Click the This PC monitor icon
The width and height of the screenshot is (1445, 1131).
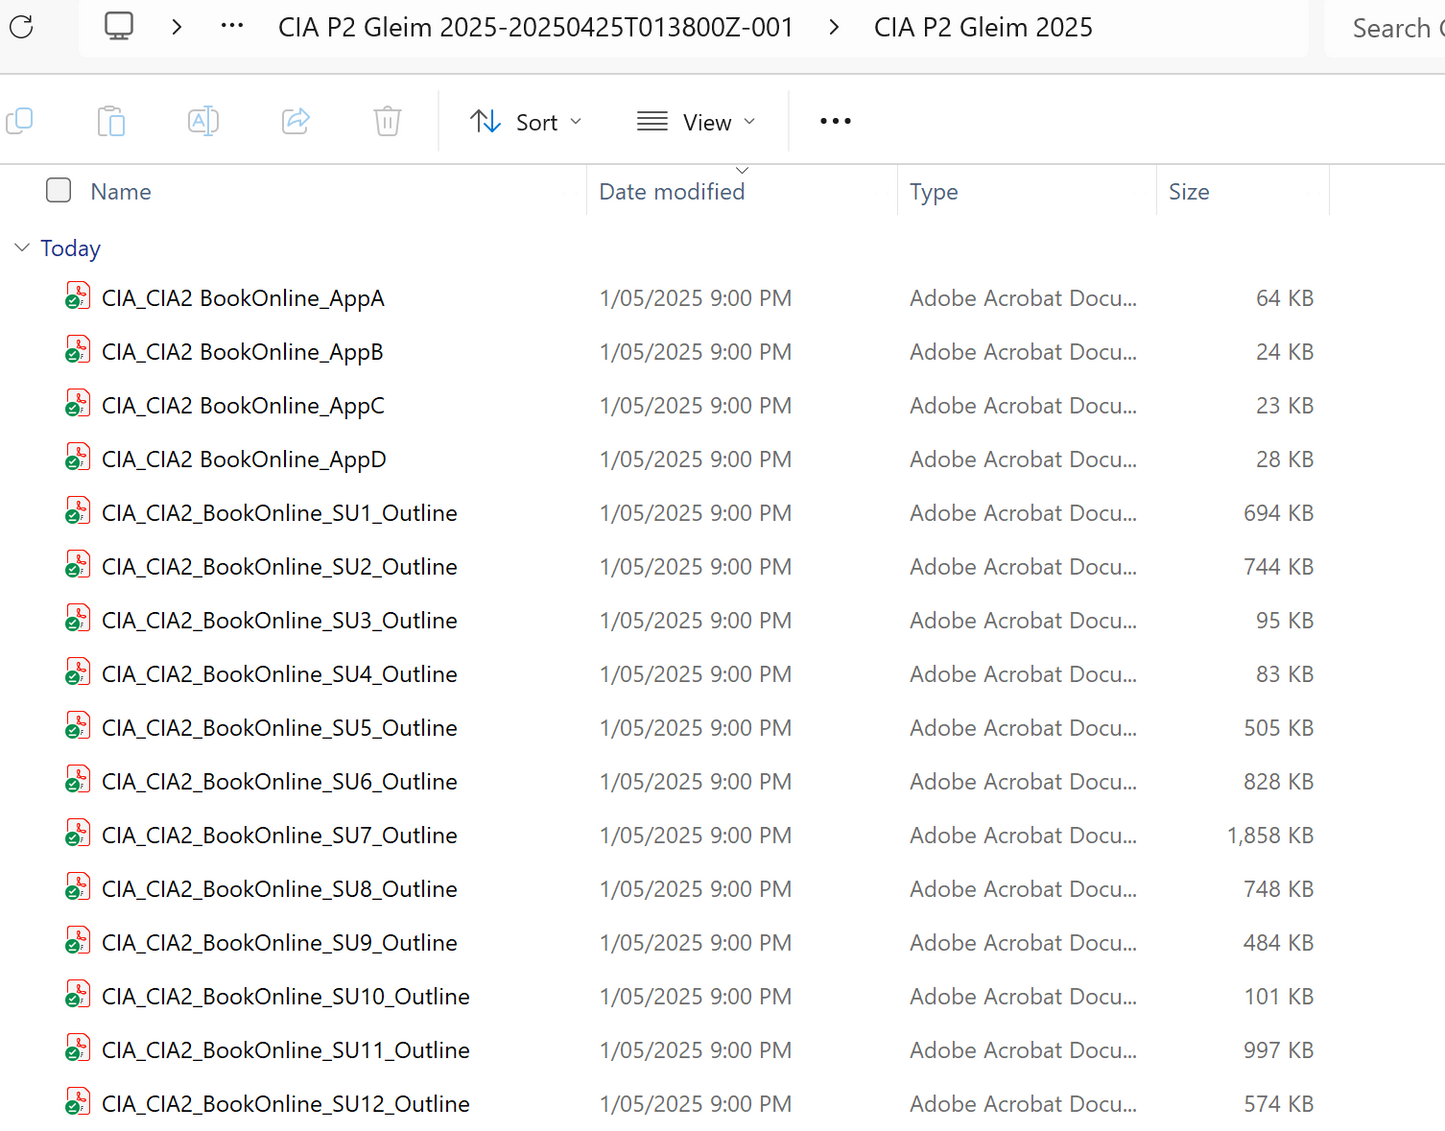(x=119, y=27)
